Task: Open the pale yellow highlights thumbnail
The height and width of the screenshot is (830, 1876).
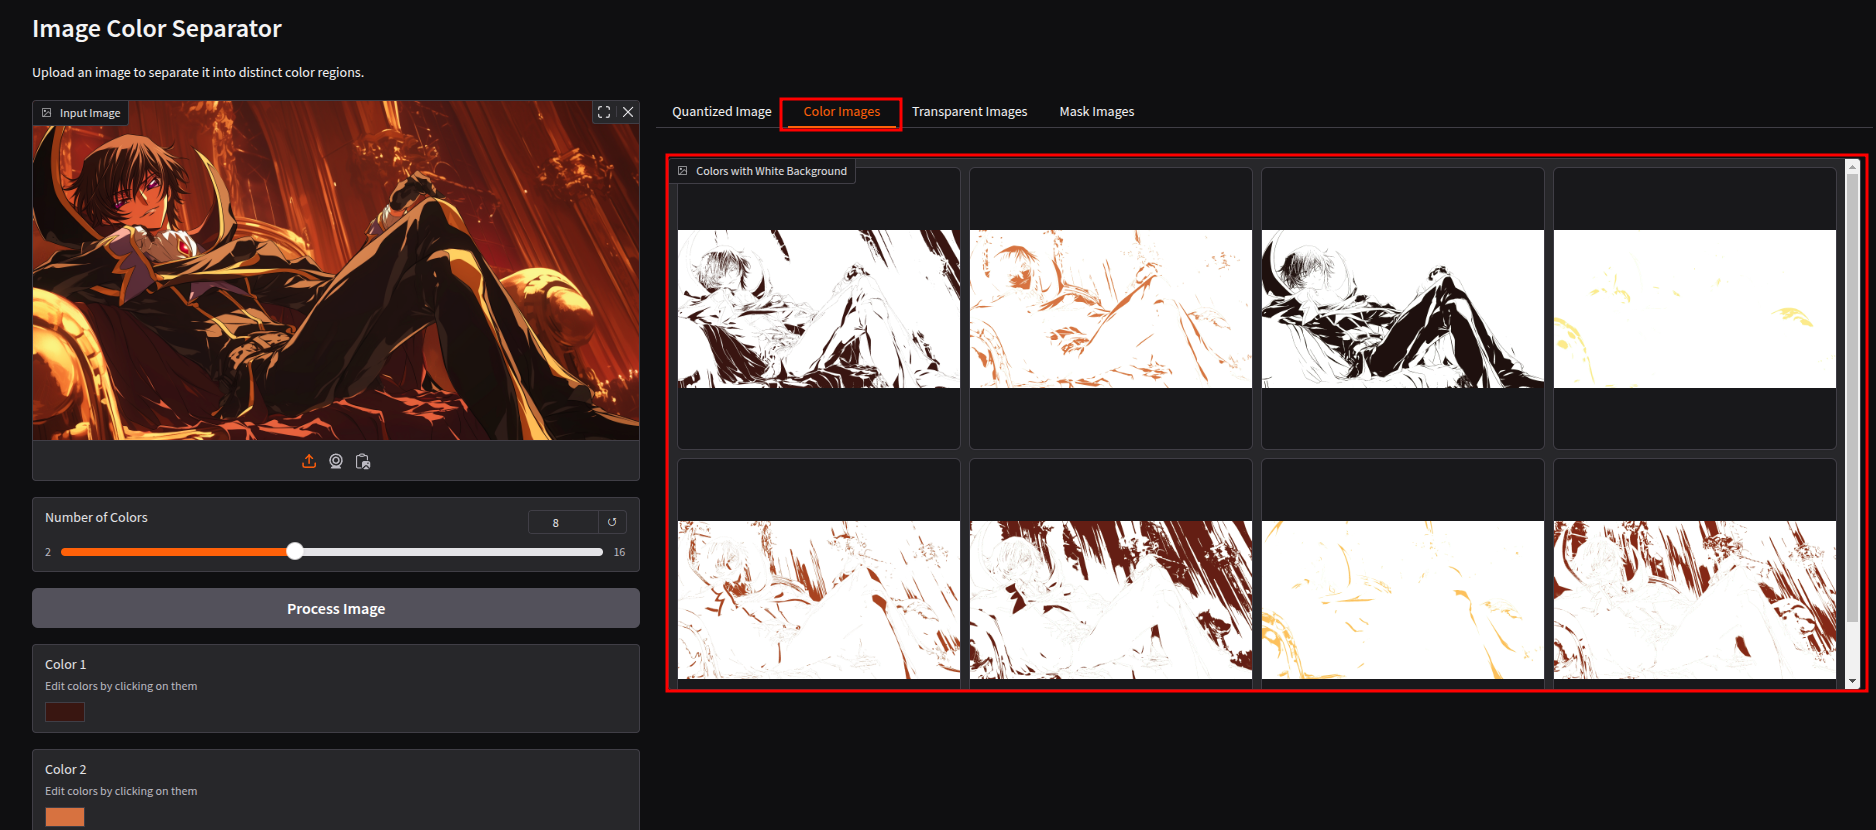Action: point(1694,309)
